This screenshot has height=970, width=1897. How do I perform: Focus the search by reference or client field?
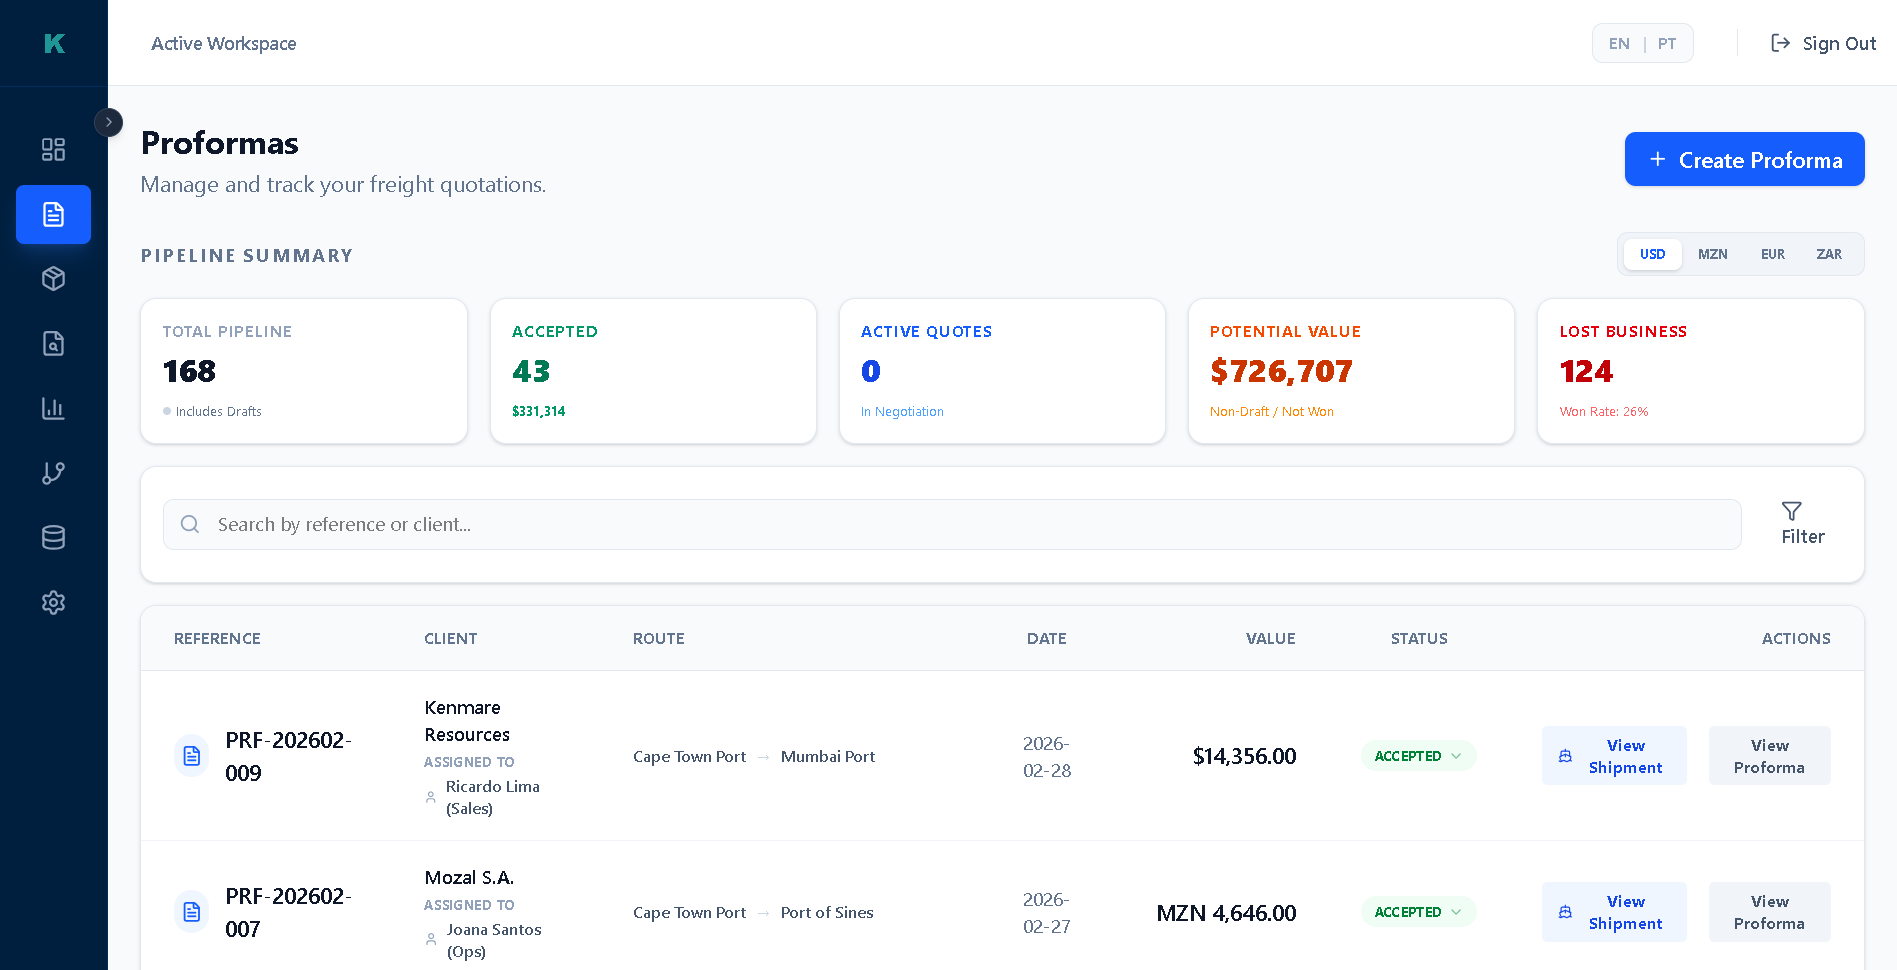tap(950, 524)
